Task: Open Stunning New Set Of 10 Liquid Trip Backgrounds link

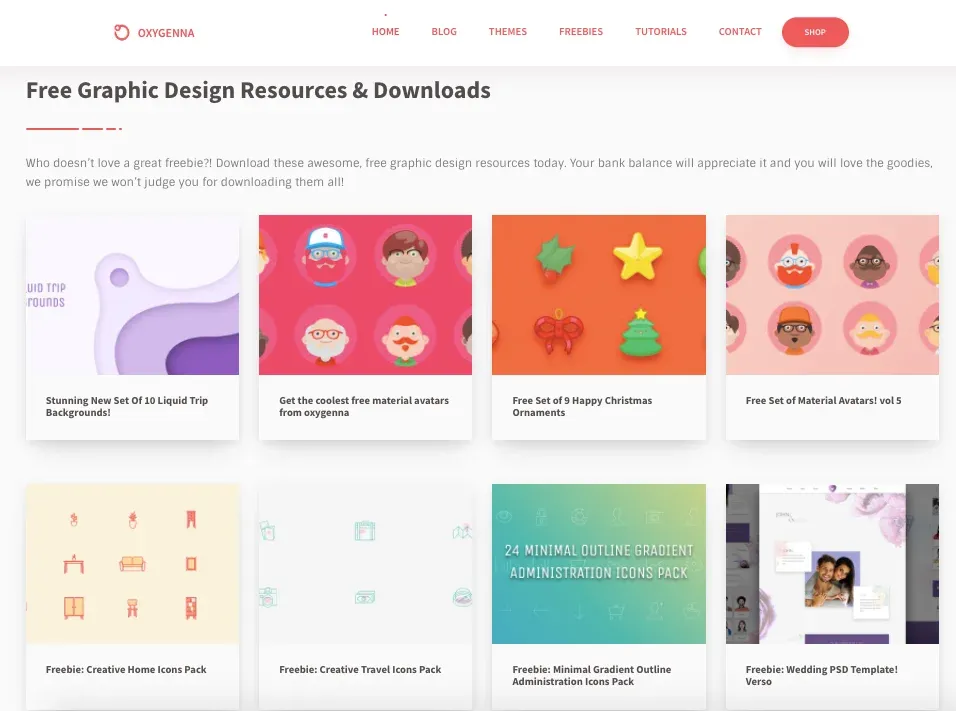Action: (x=127, y=406)
